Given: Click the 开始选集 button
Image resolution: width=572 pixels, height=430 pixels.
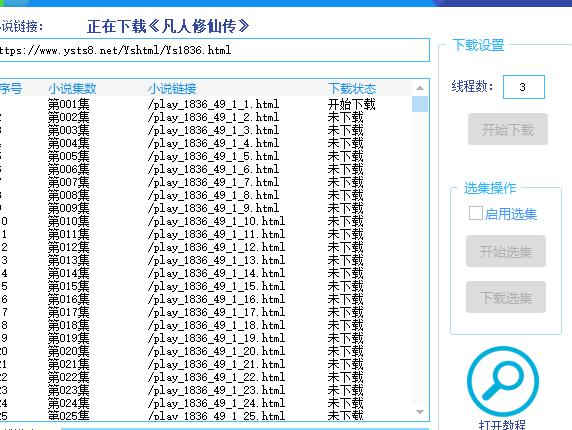Looking at the screenshot, I should click(x=506, y=251).
